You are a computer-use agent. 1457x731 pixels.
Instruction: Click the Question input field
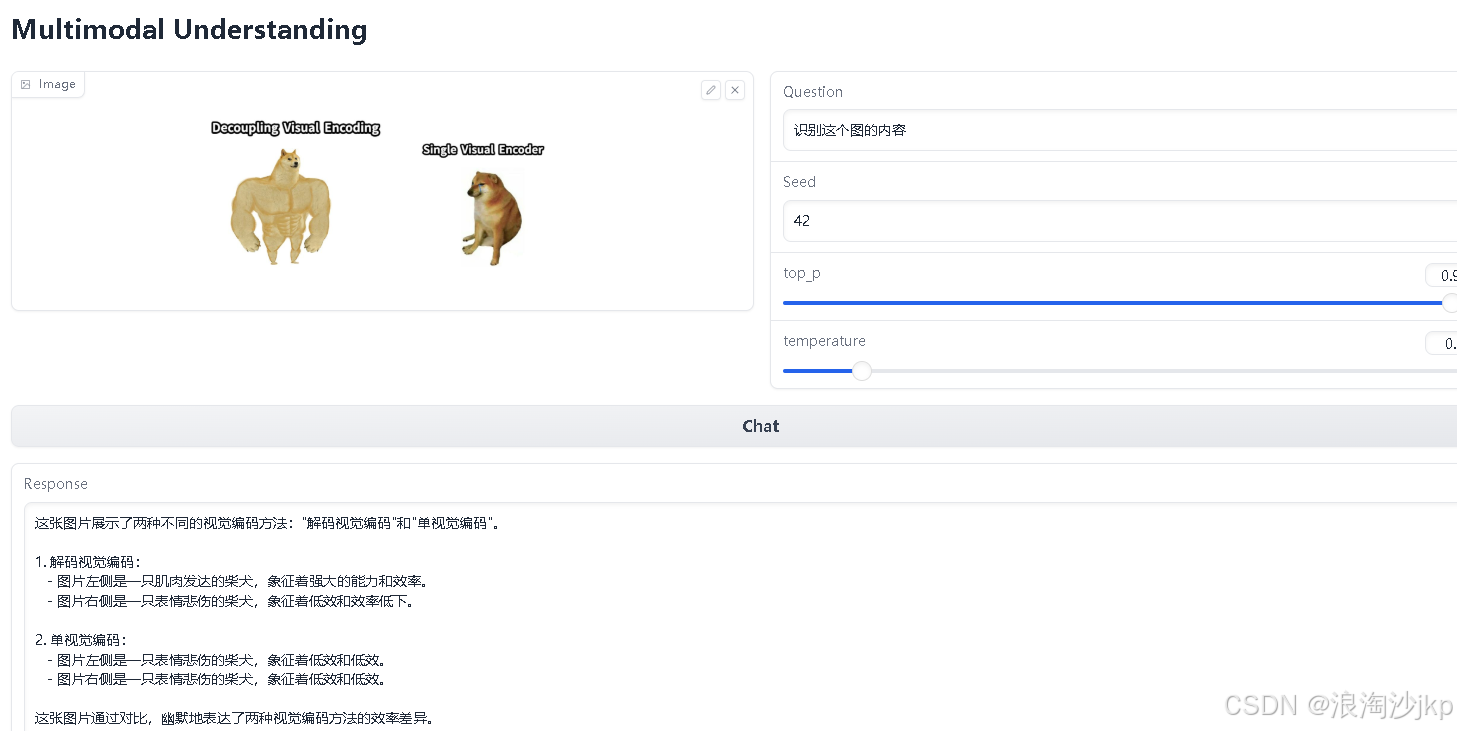[1120, 130]
